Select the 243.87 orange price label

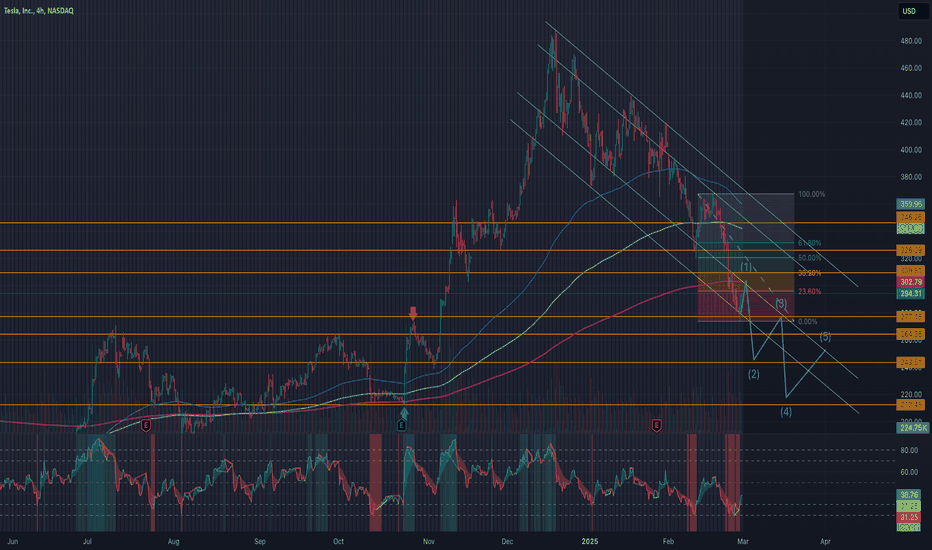tap(911, 362)
